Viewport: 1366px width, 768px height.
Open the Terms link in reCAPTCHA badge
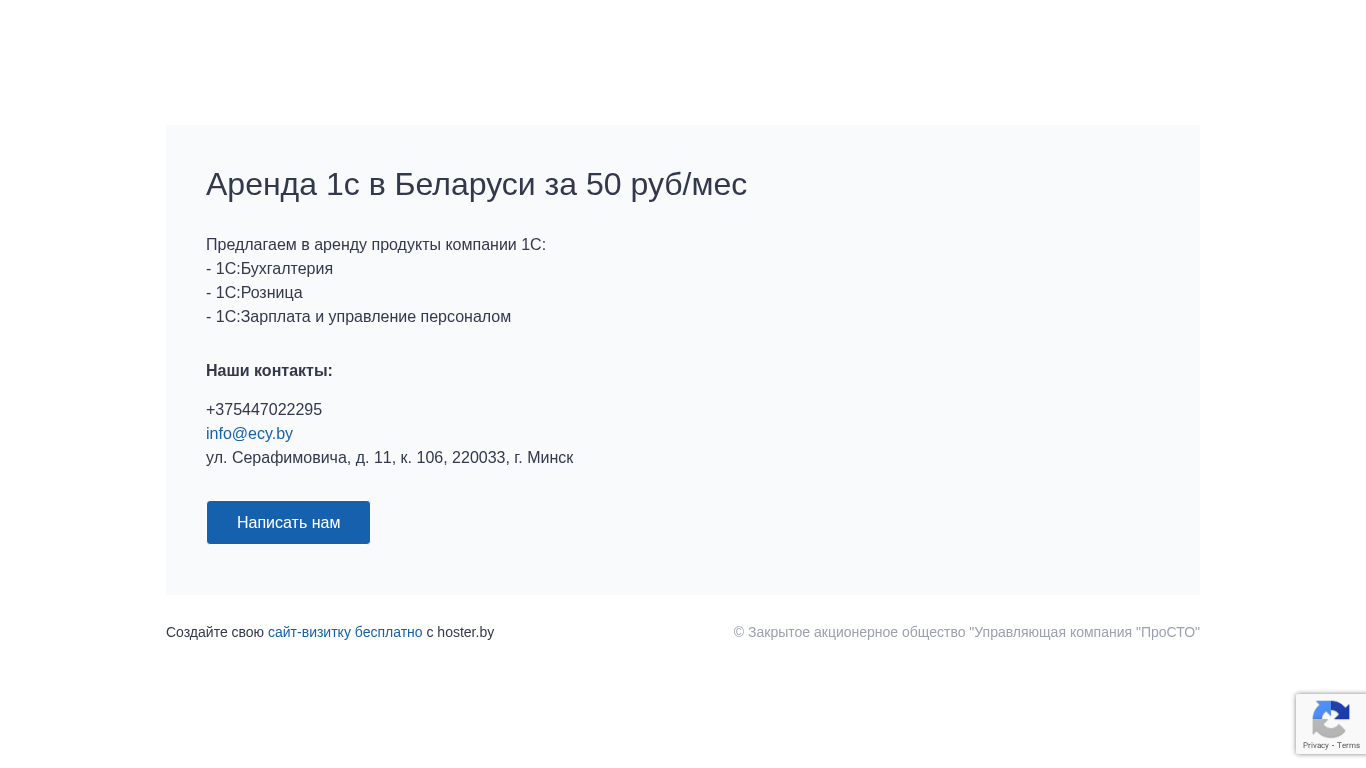tap(1349, 745)
